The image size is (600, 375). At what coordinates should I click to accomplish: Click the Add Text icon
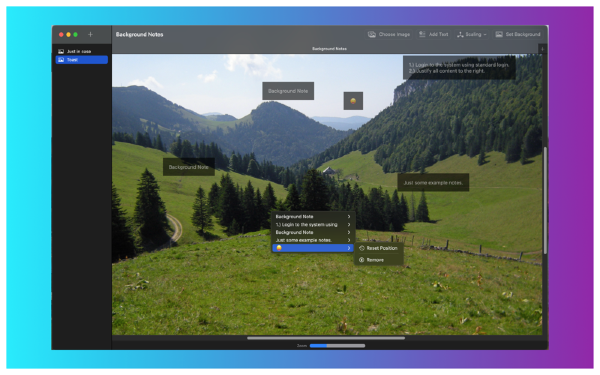[422, 34]
